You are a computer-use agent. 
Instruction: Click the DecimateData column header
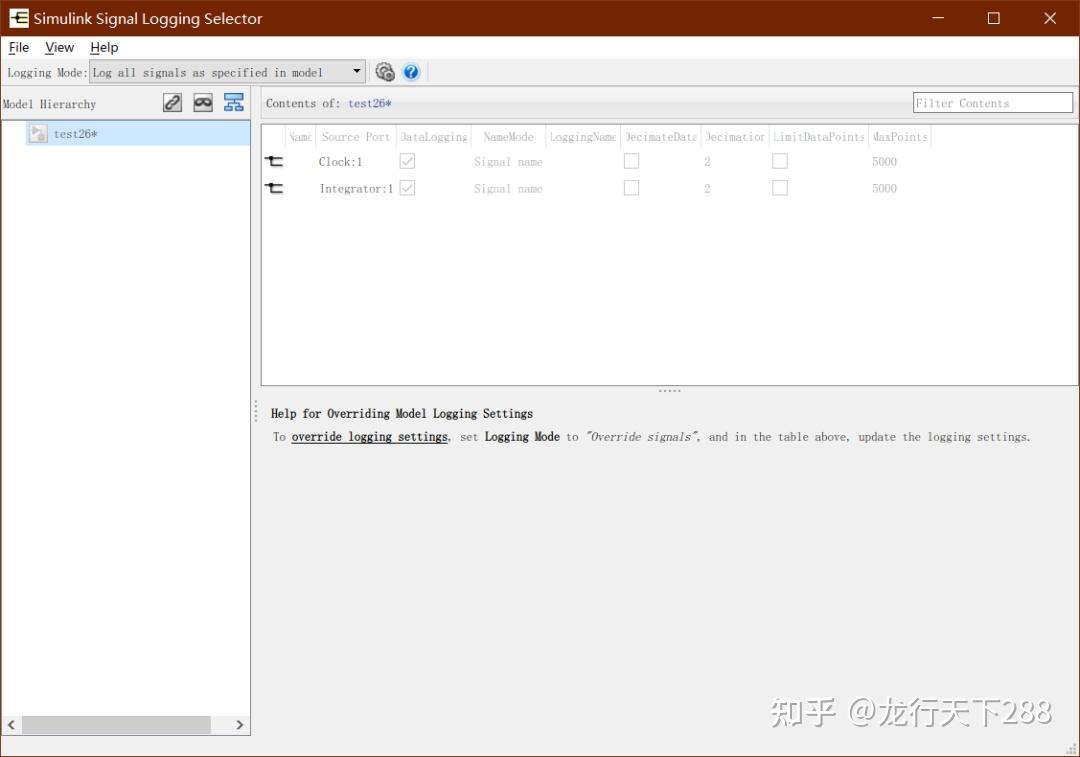pyautogui.click(x=661, y=137)
